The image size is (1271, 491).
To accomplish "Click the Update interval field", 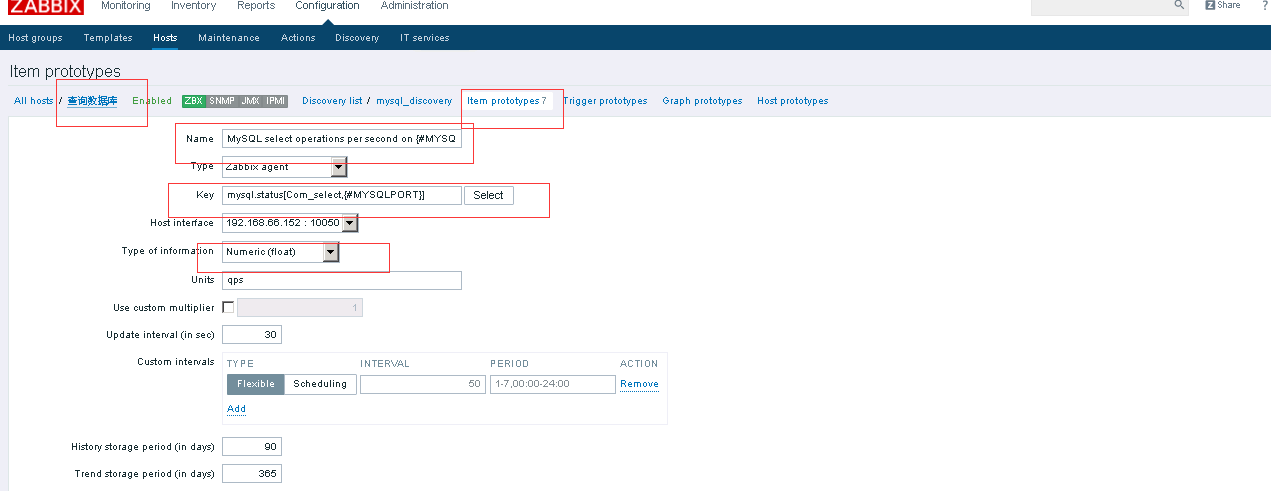I will [252, 334].
